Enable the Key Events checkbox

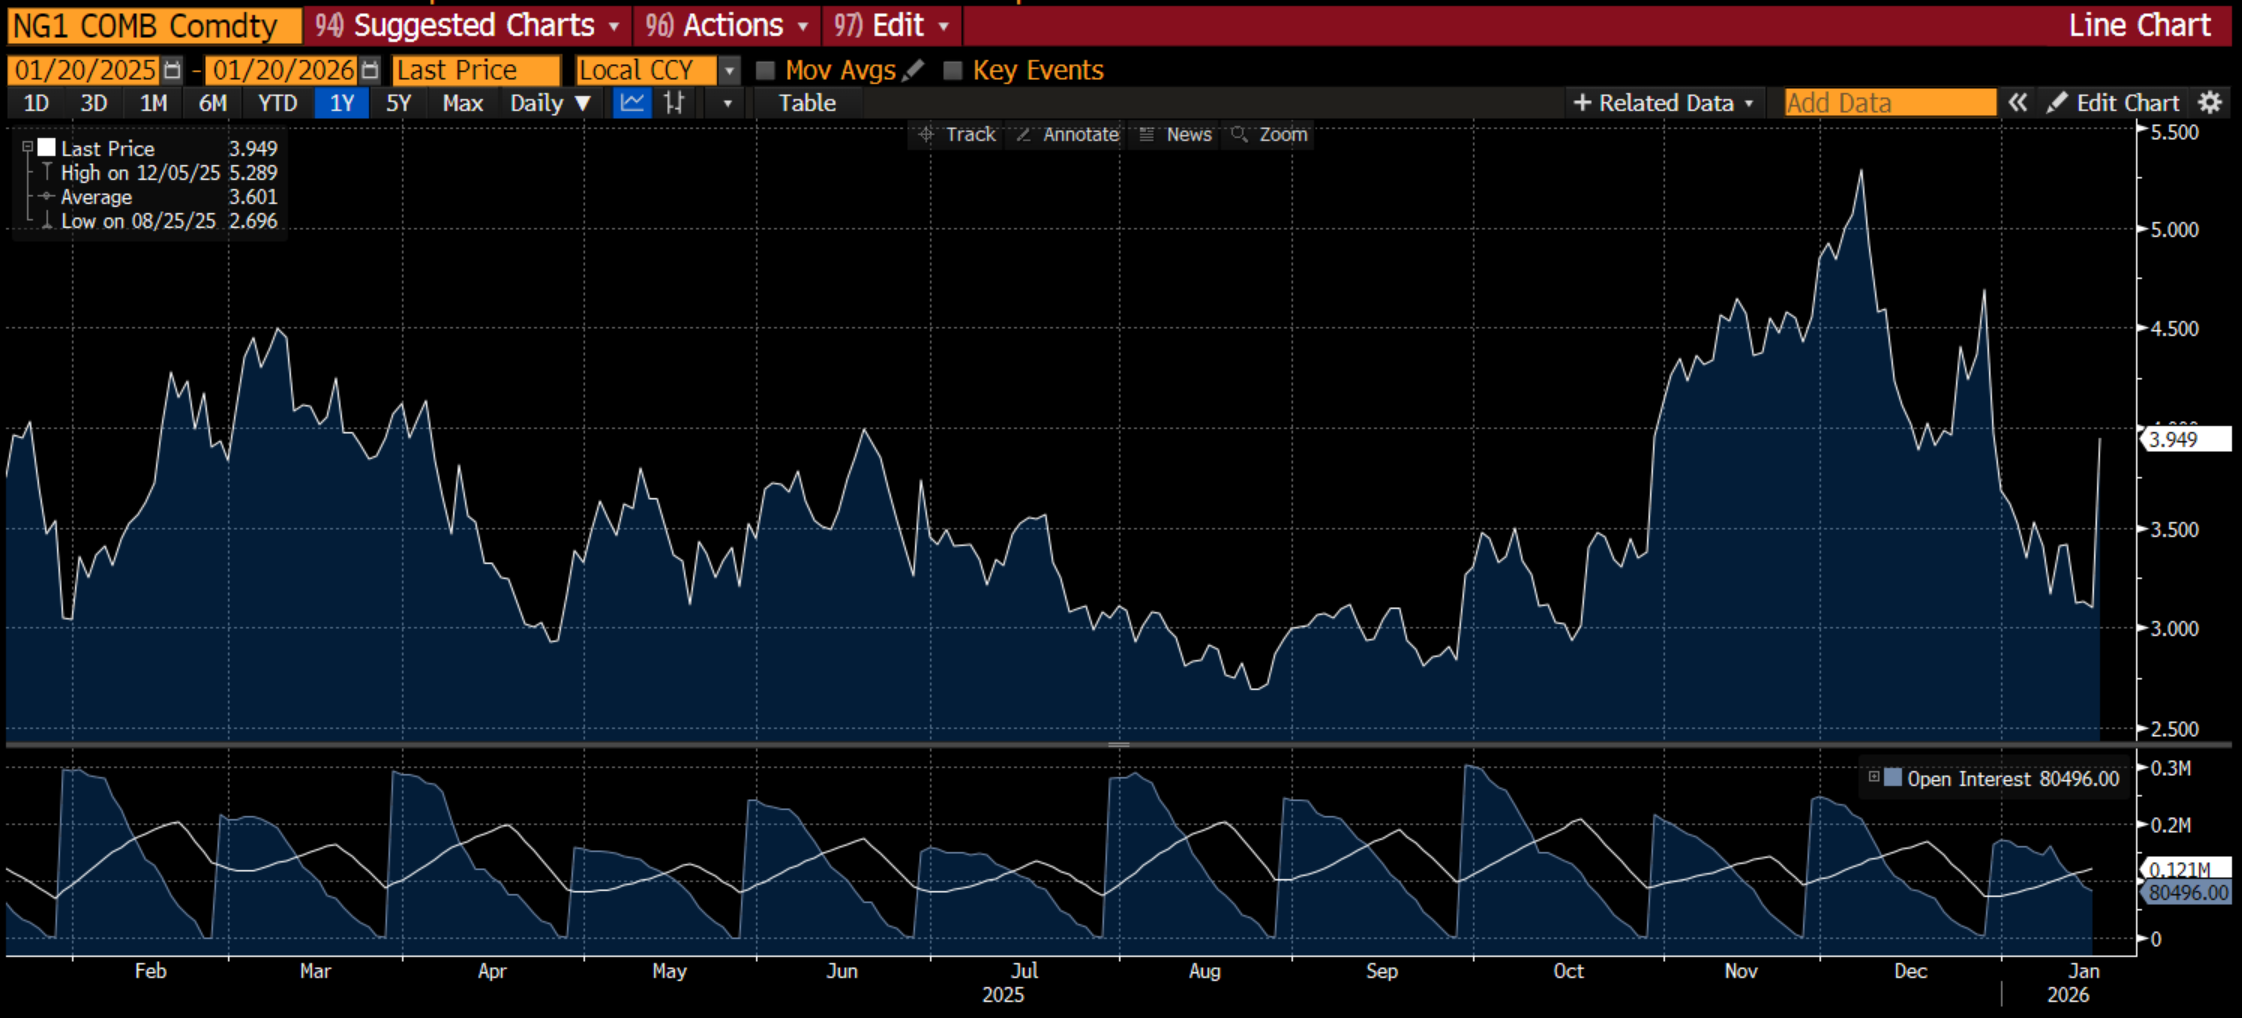click(953, 70)
